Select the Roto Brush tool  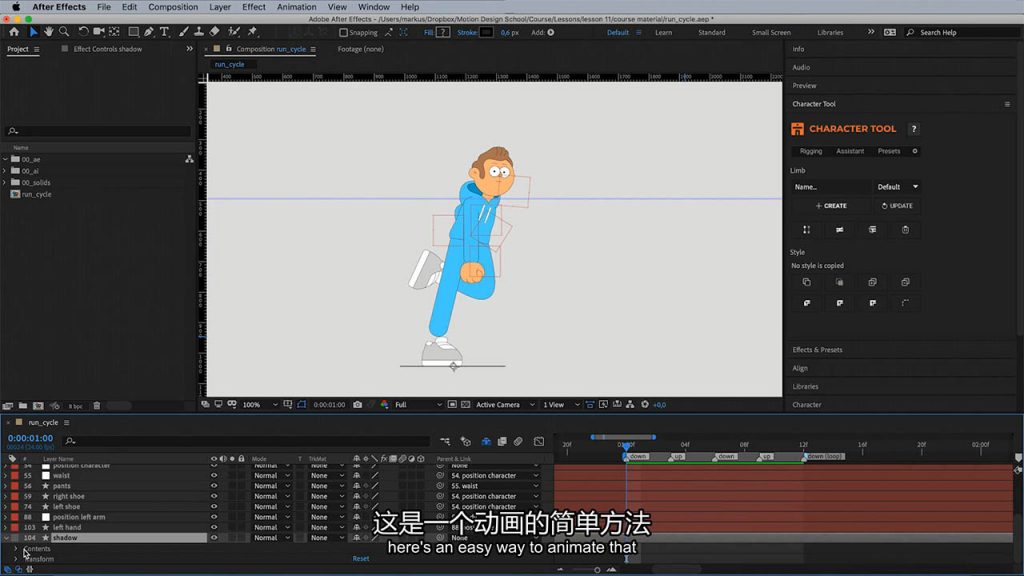point(234,31)
